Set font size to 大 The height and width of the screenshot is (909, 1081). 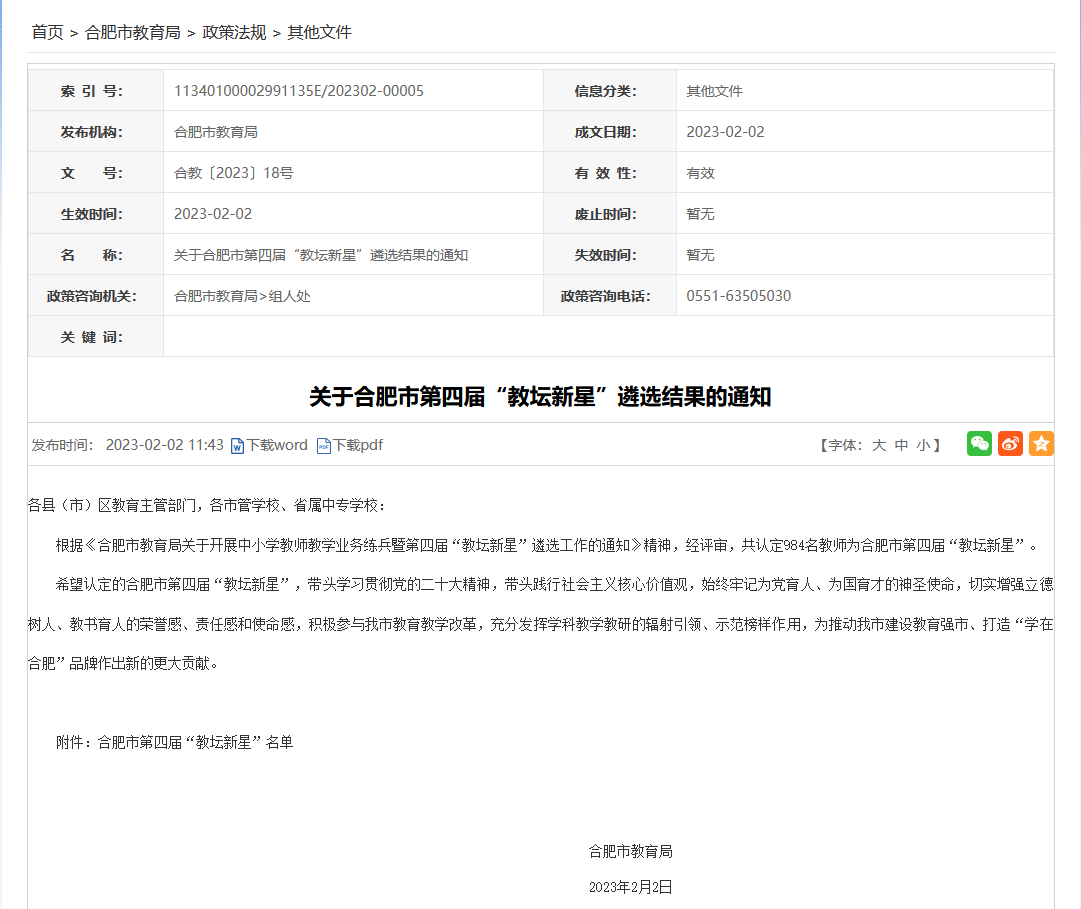[878, 445]
